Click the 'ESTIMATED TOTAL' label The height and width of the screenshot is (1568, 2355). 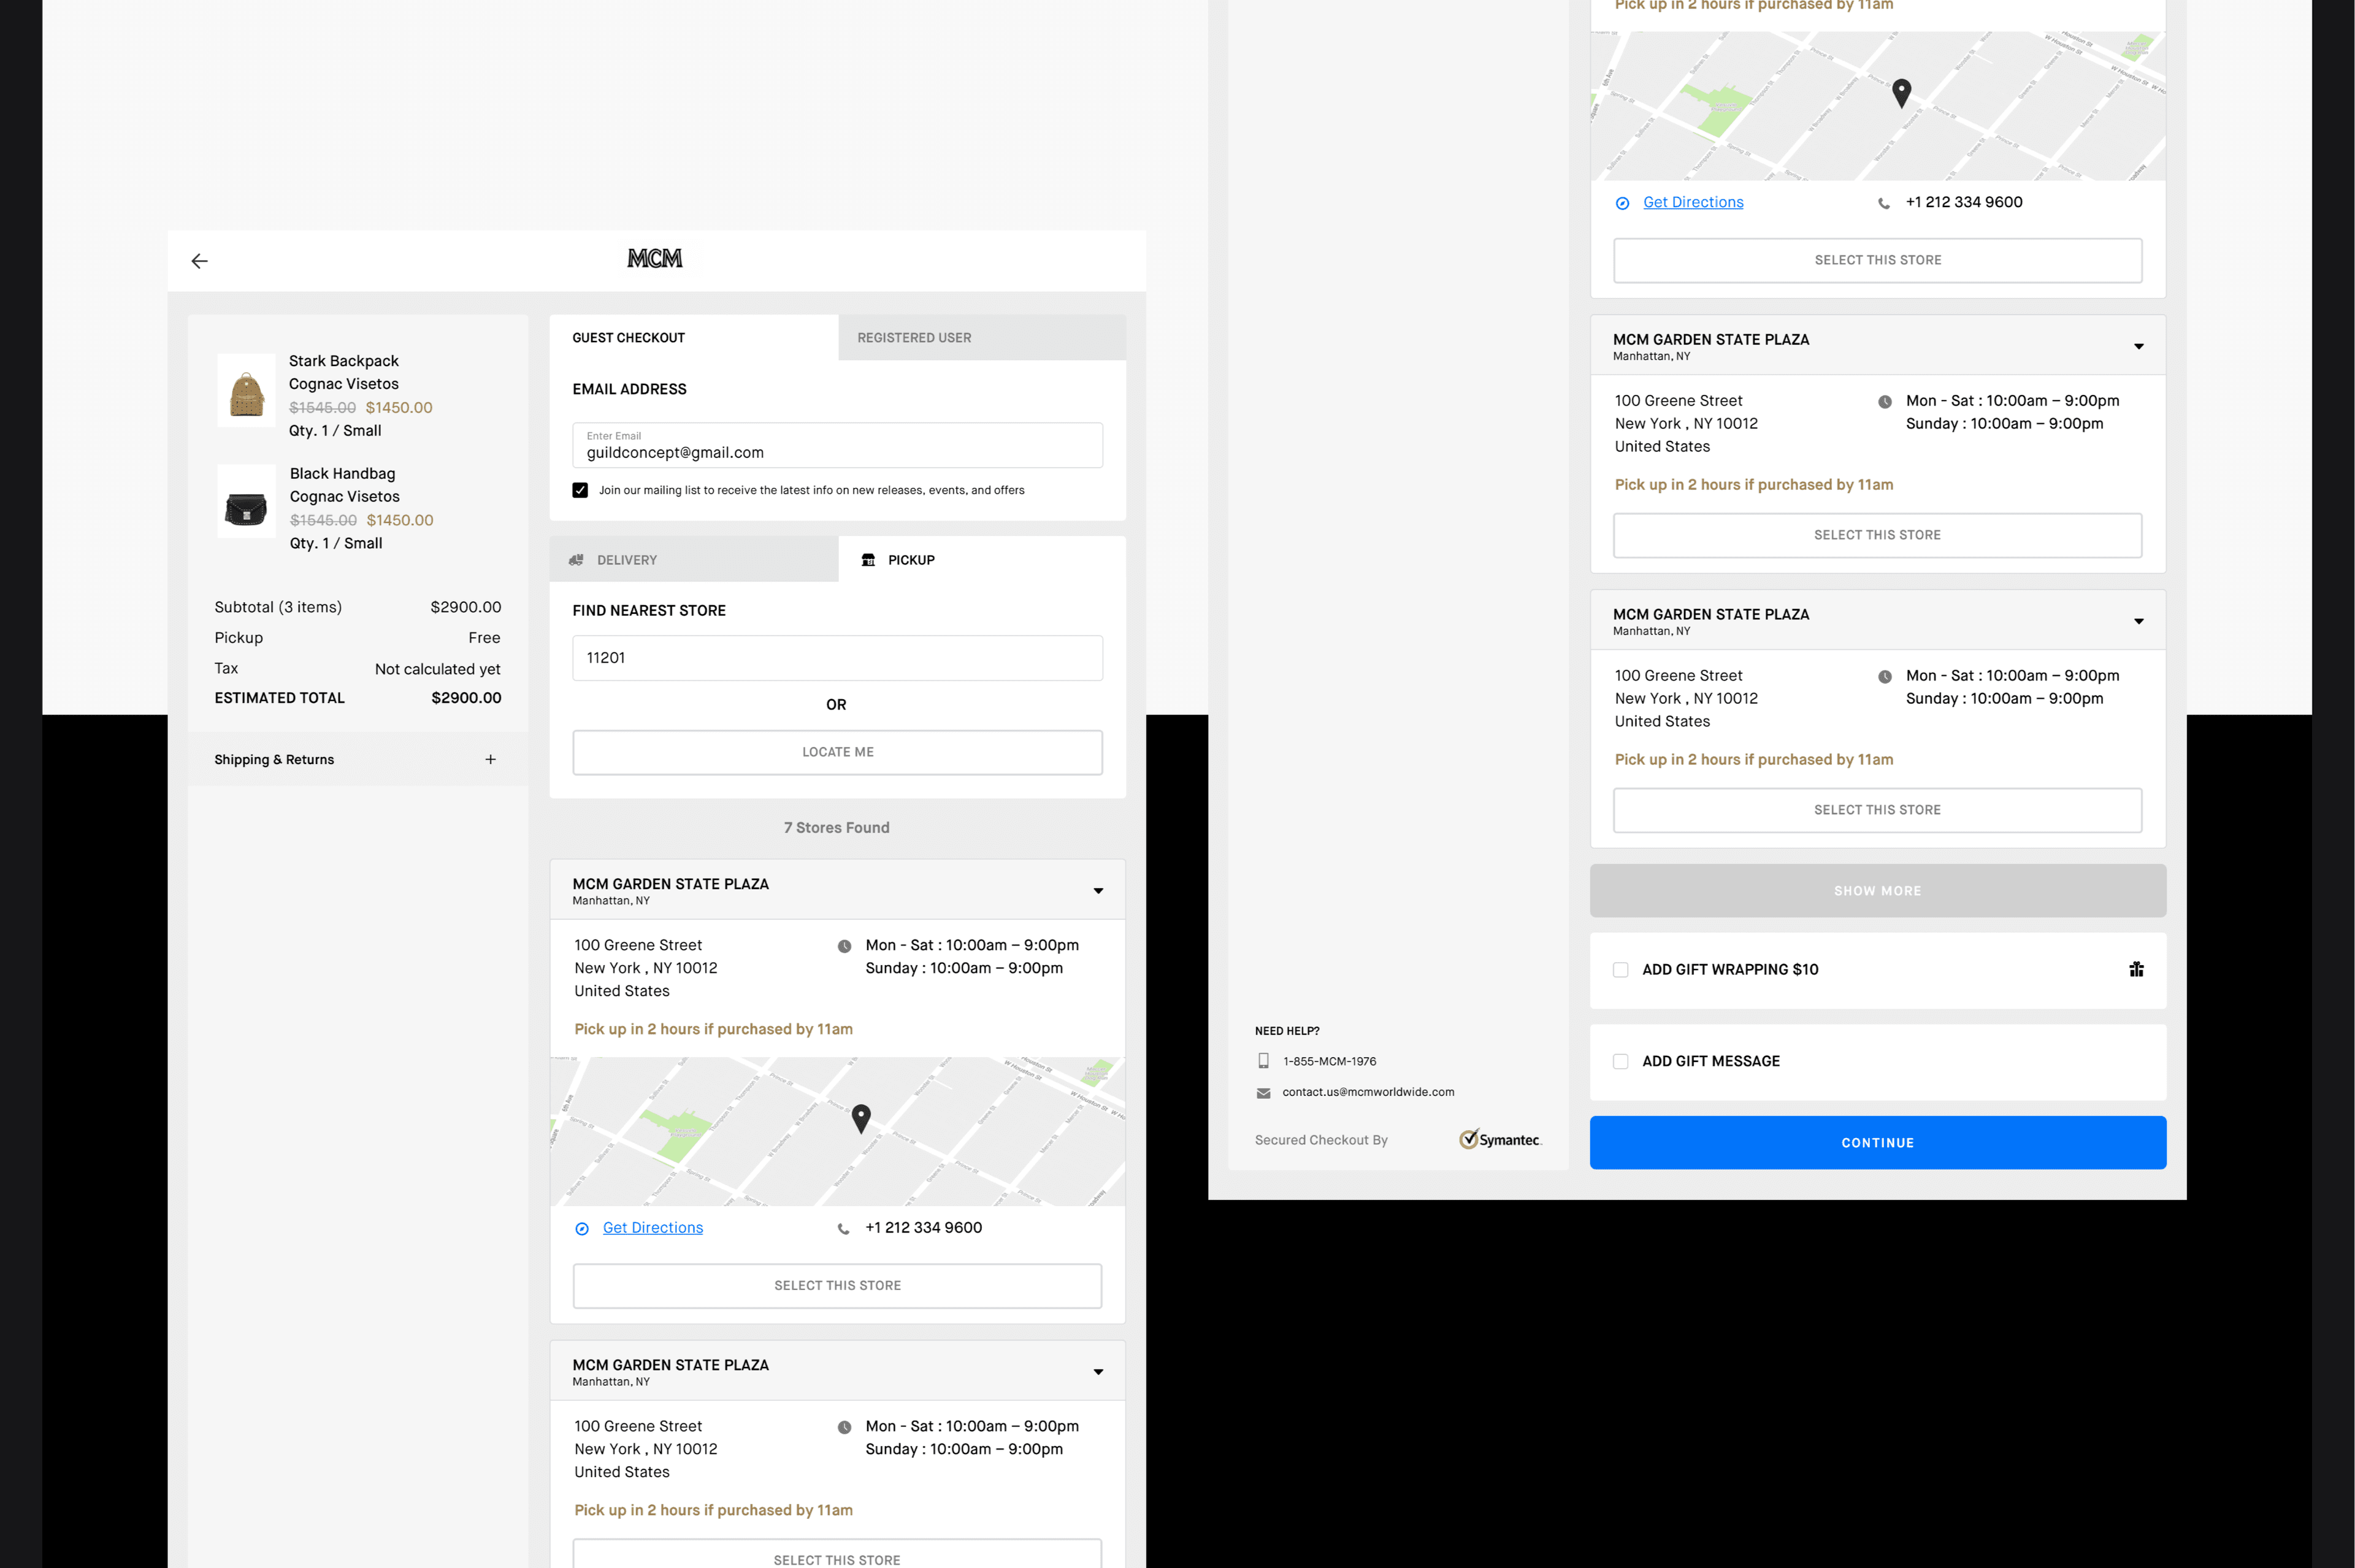pos(279,698)
